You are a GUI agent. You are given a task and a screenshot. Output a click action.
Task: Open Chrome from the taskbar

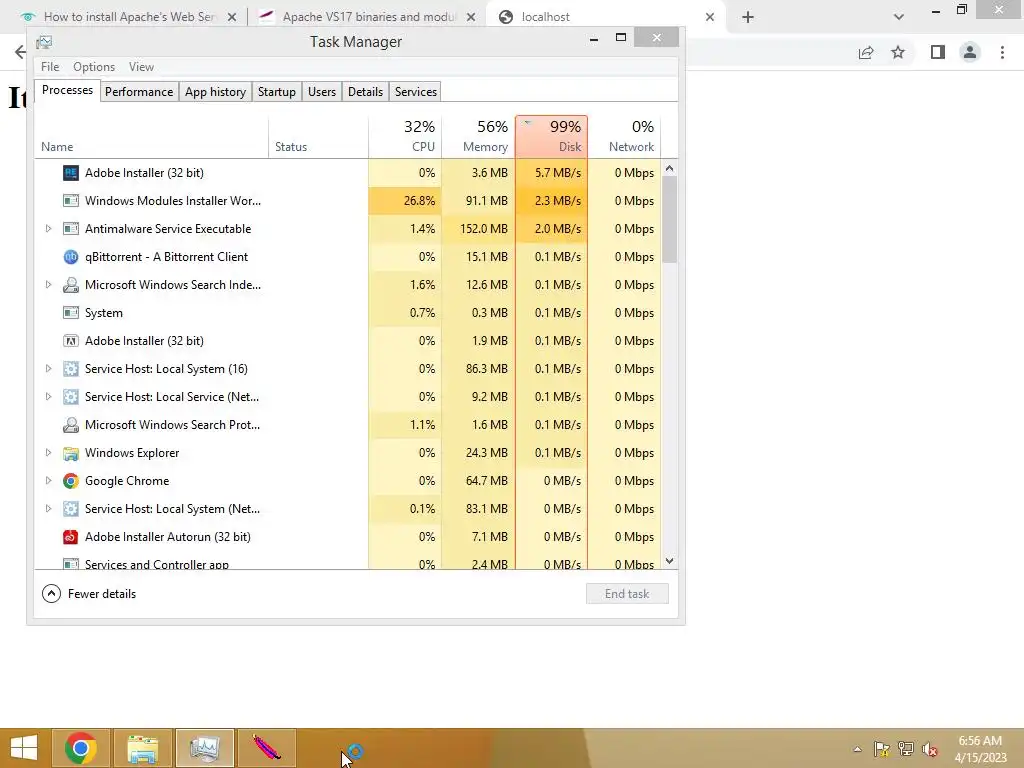[81, 748]
